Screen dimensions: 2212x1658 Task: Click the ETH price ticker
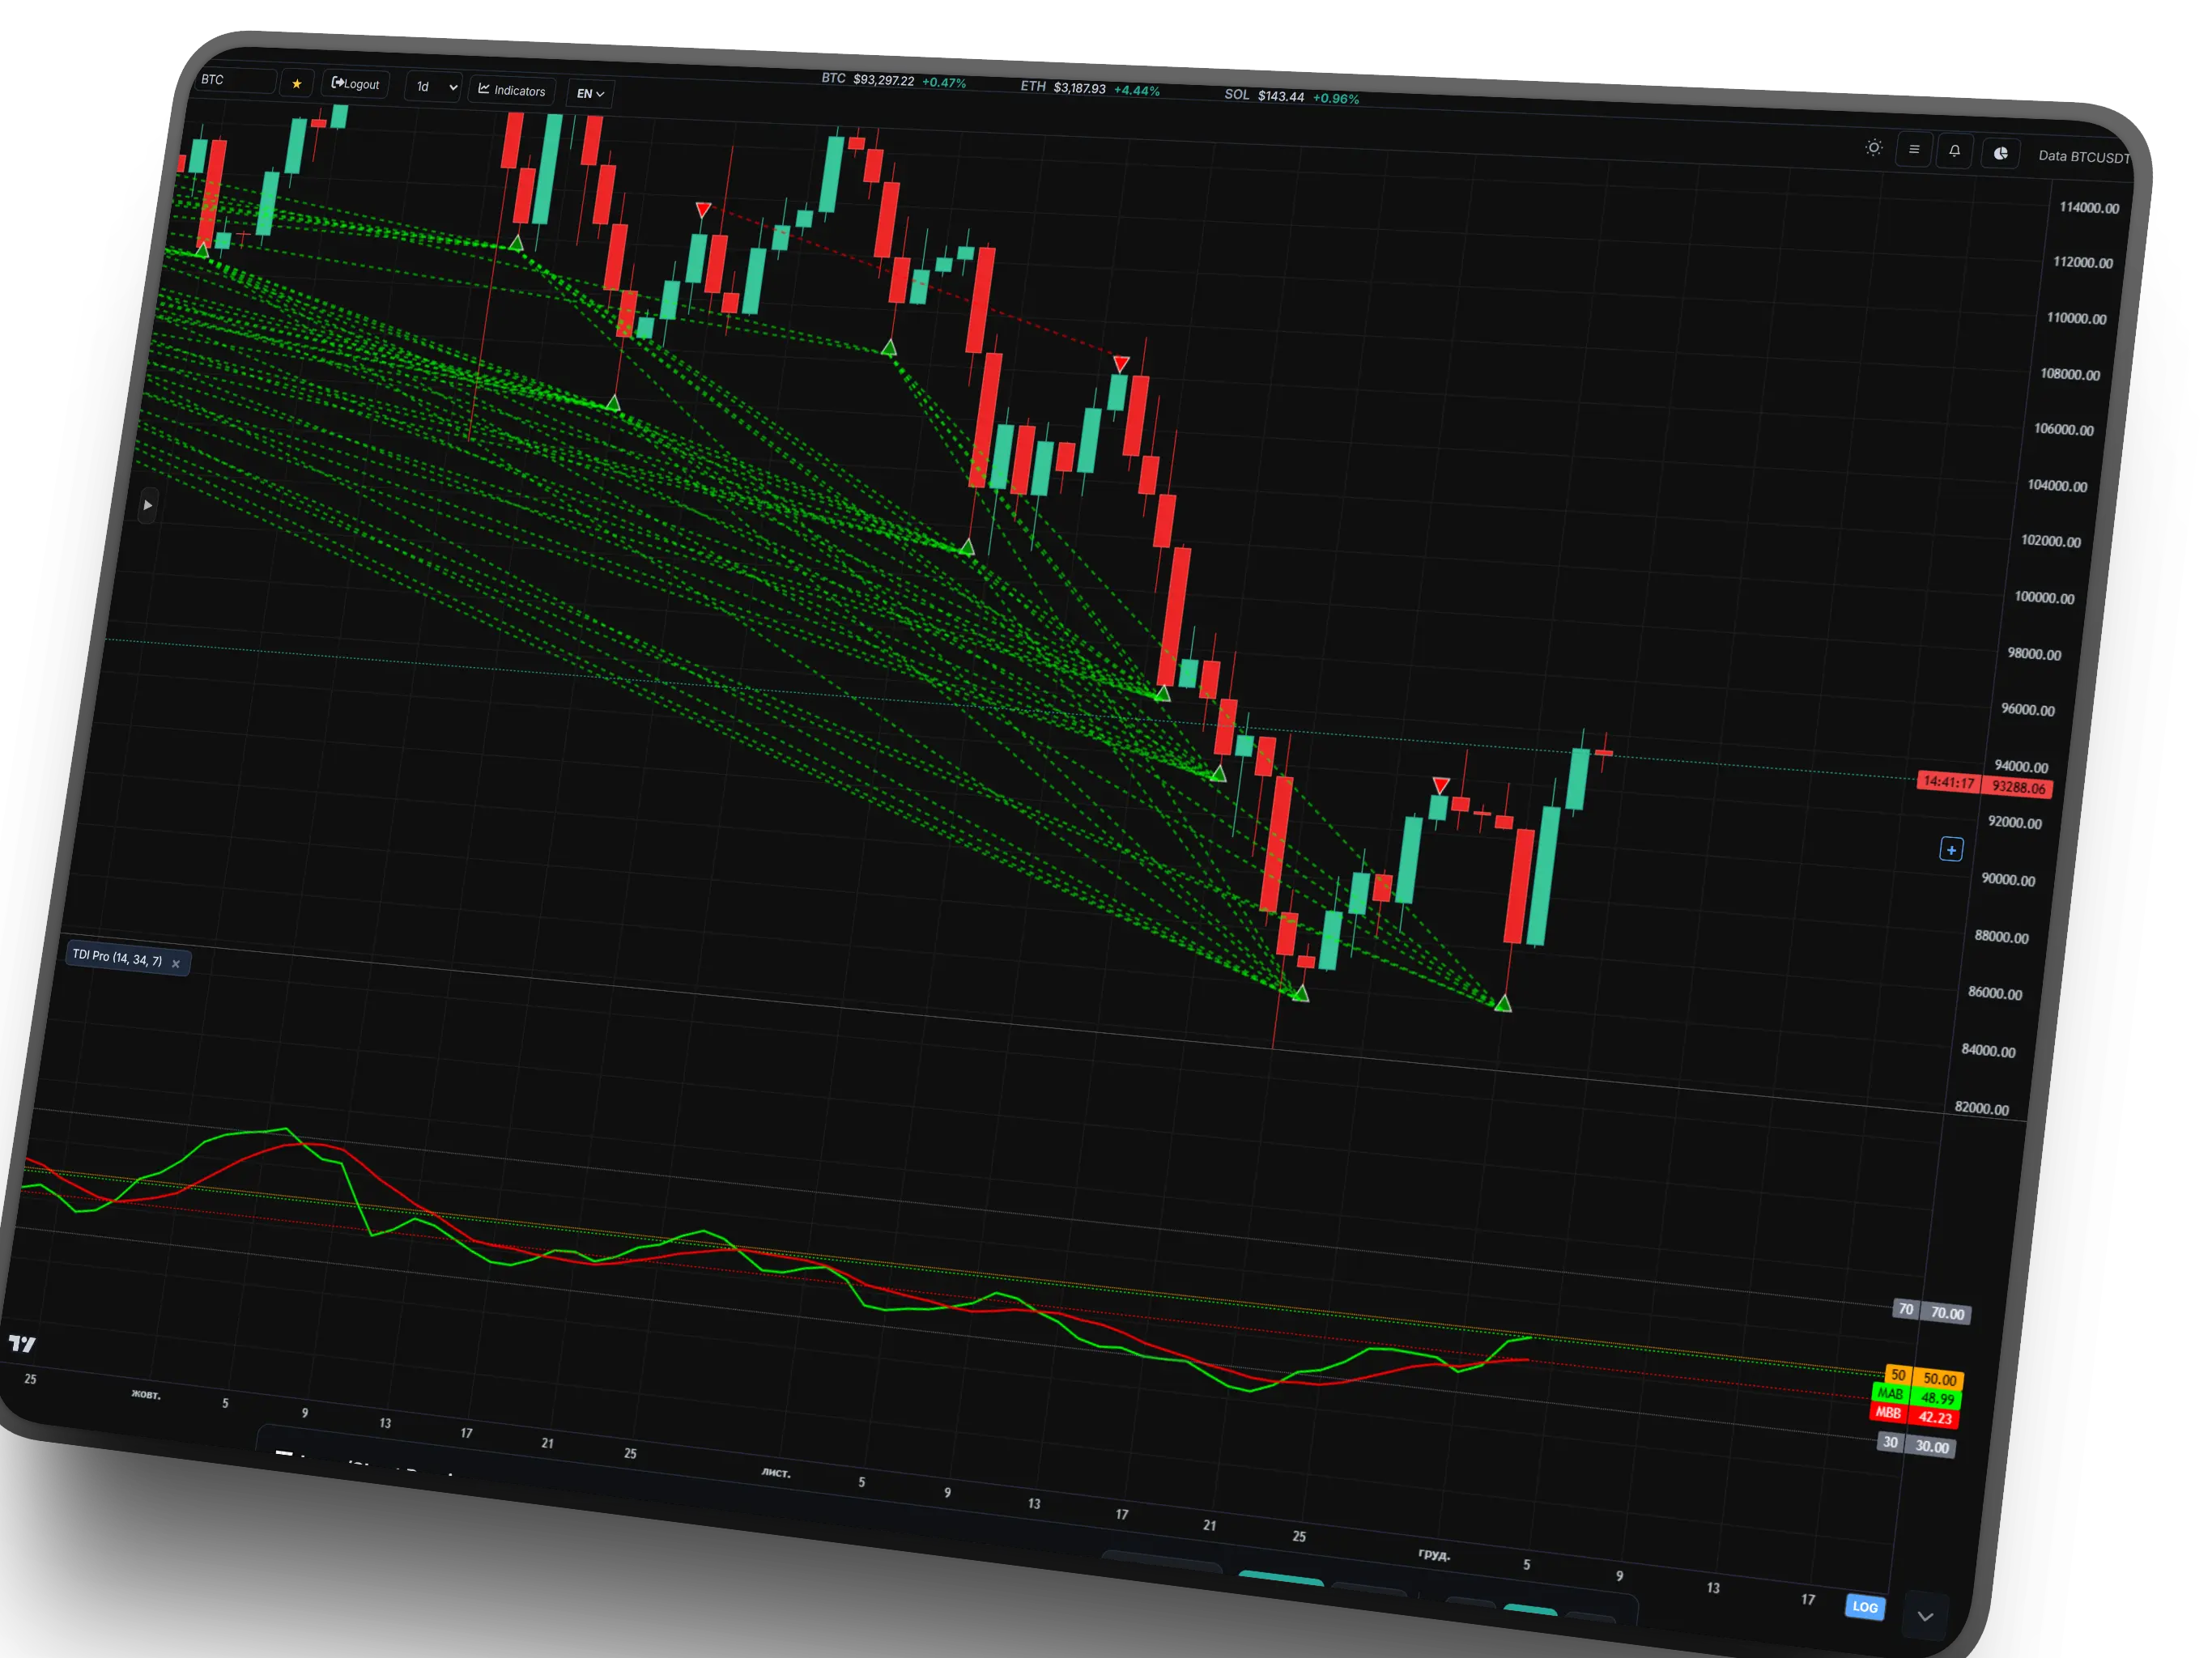tap(1089, 89)
